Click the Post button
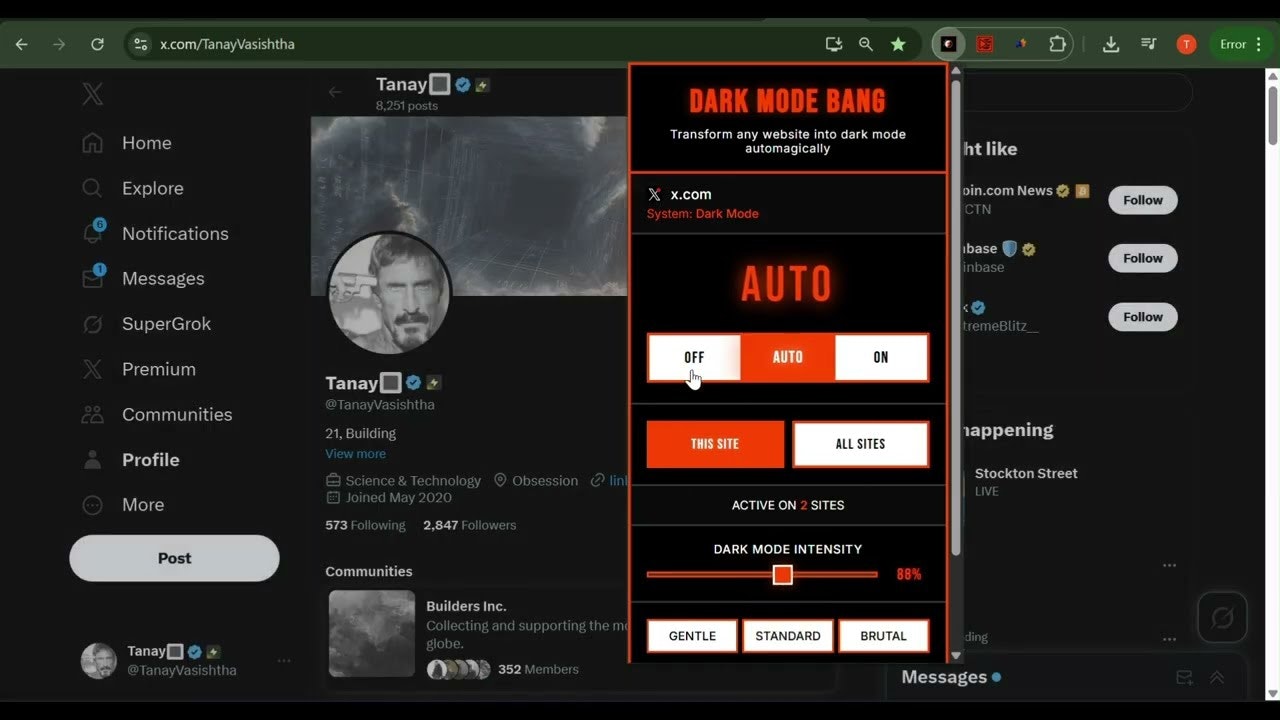The width and height of the screenshot is (1280, 720). tap(174, 558)
